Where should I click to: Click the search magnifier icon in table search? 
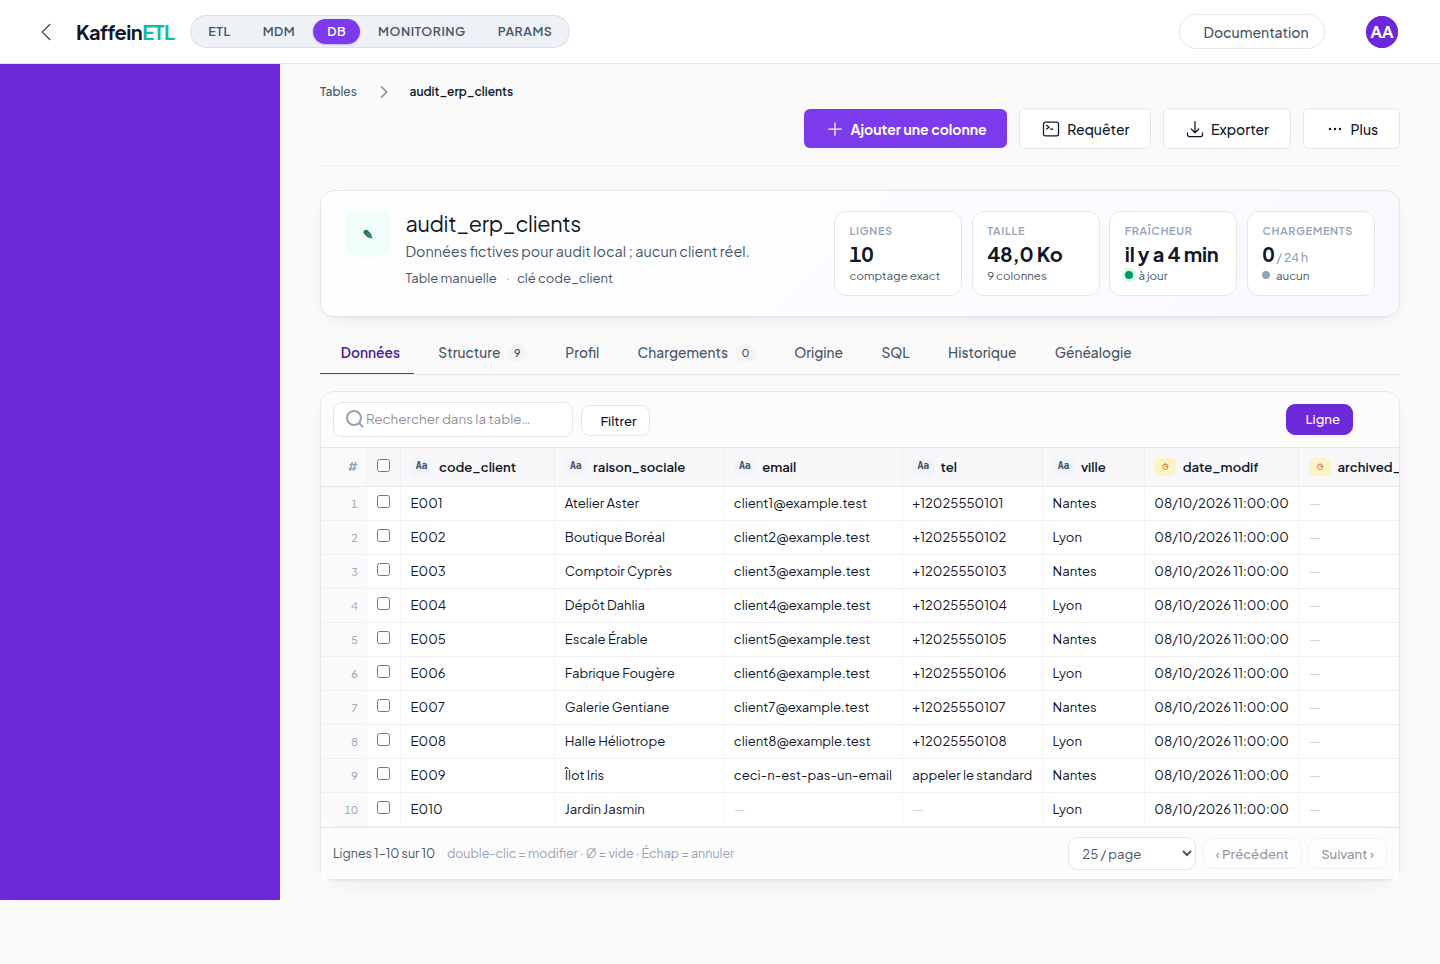point(354,419)
